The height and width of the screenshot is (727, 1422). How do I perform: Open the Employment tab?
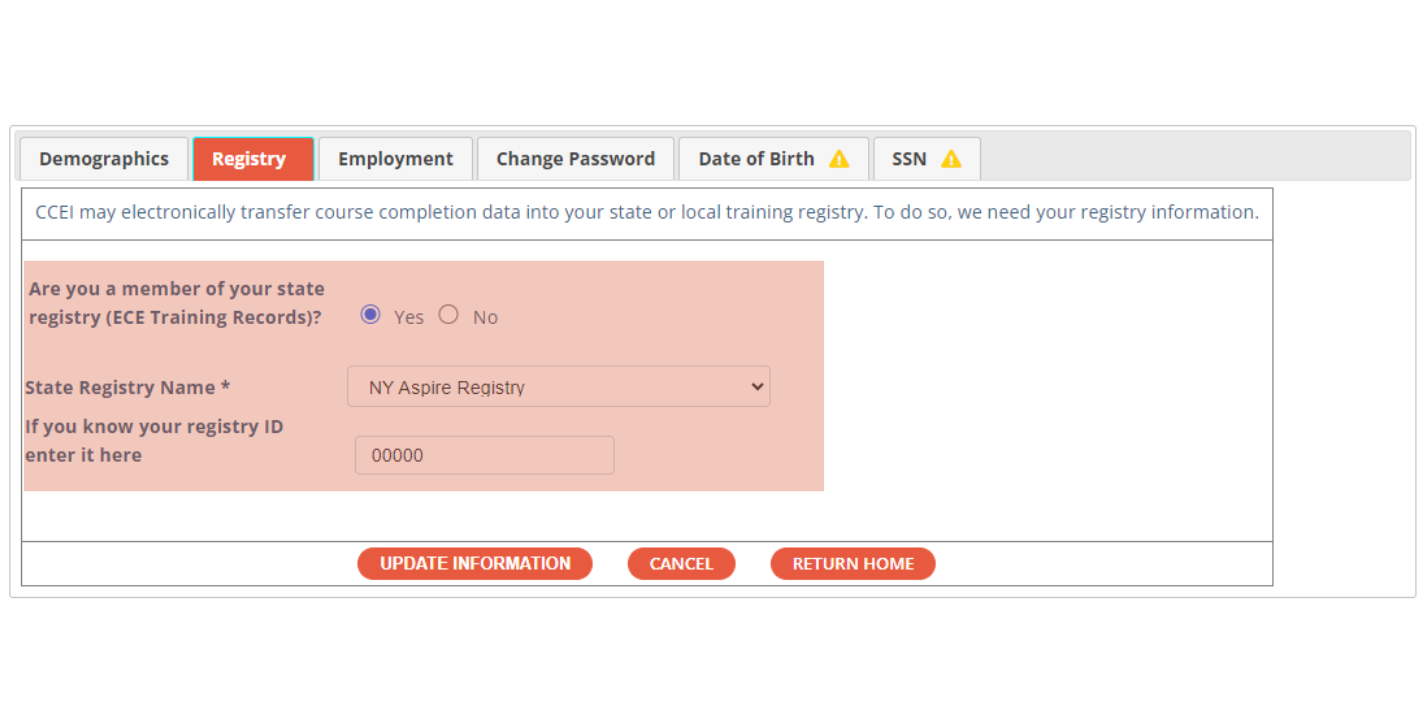(x=395, y=159)
